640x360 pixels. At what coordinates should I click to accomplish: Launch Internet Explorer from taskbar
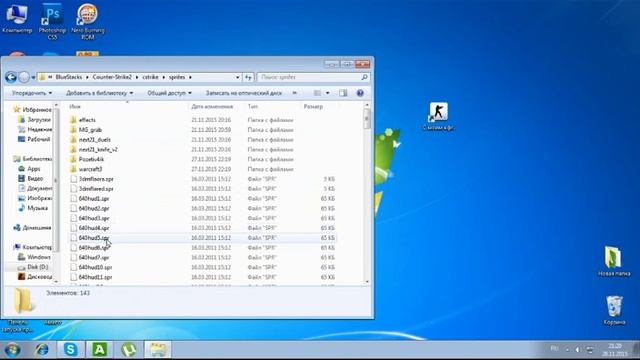42,350
